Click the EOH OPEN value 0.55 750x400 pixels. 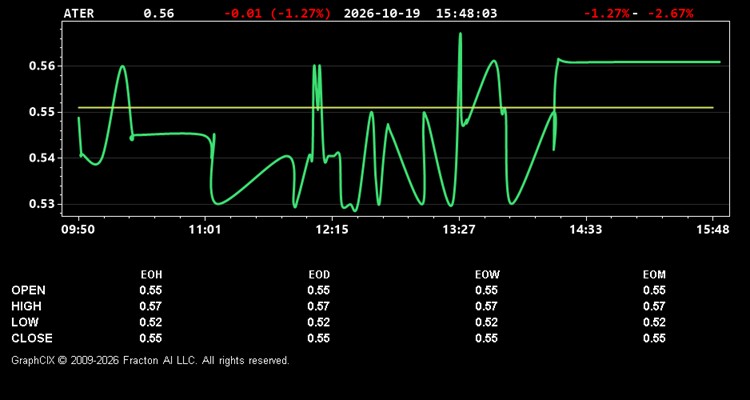point(151,290)
